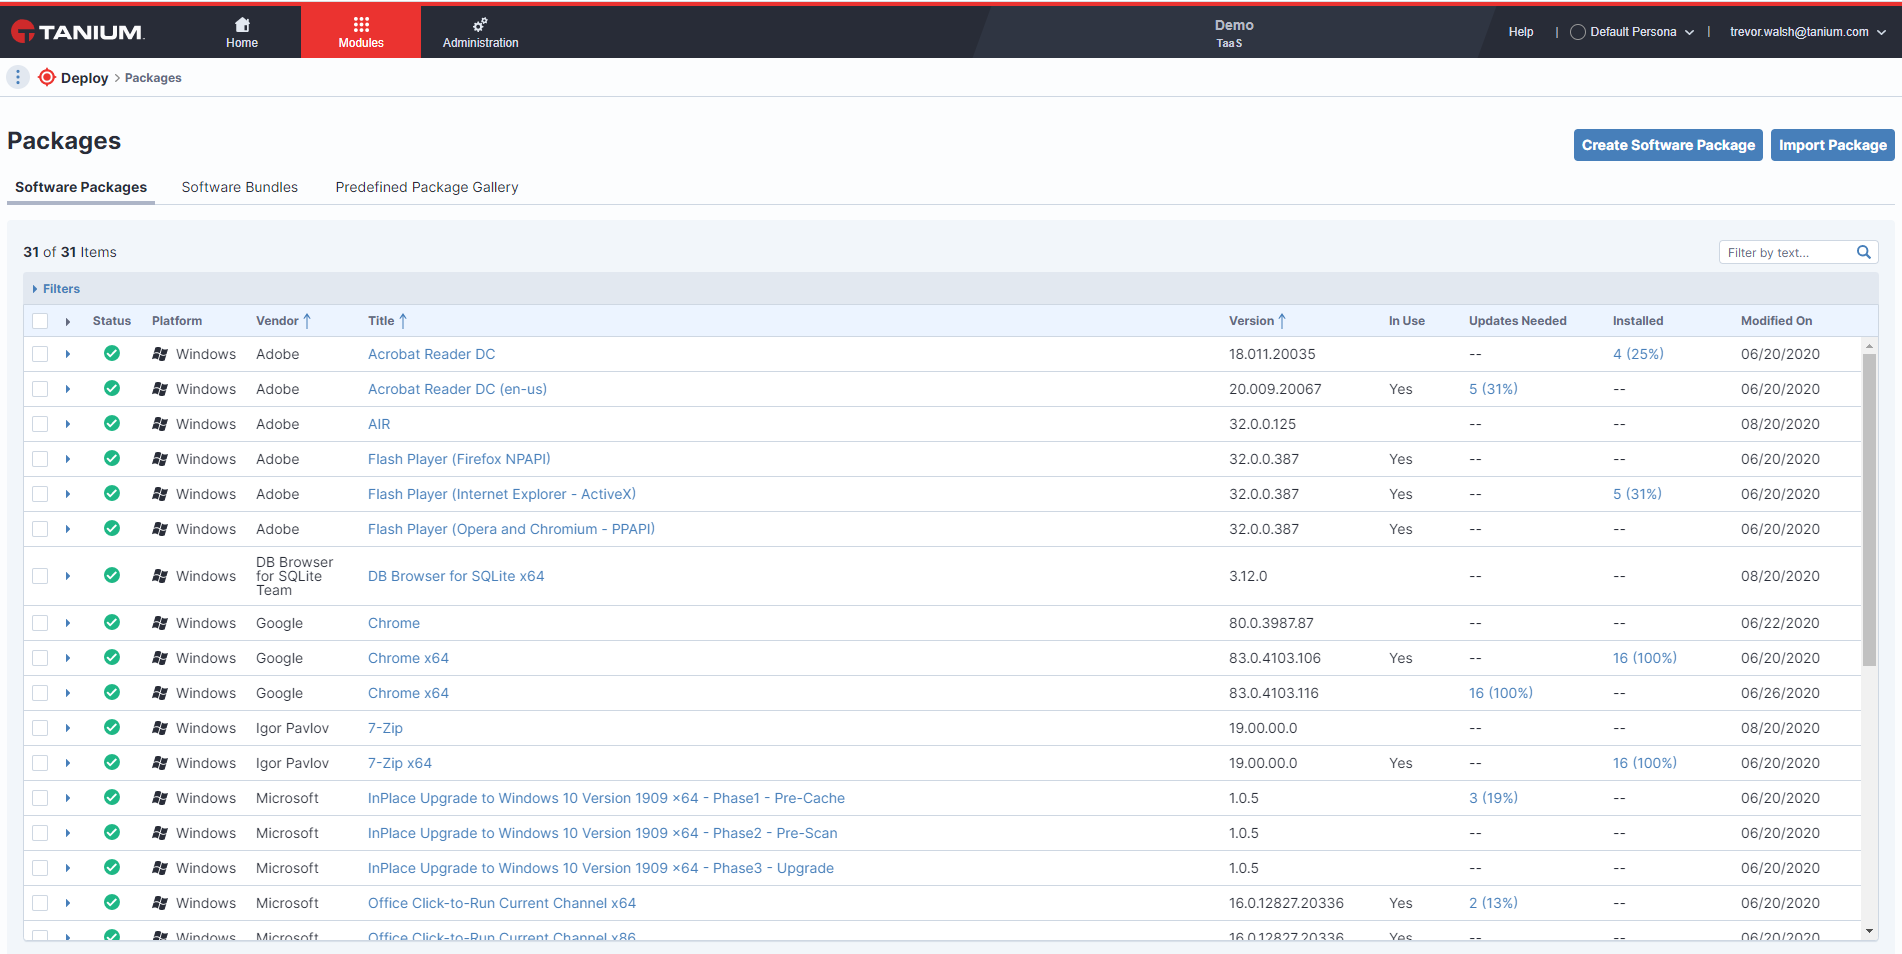Click status check icon for DB Browser row
1902x954 pixels.
coord(112,575)
